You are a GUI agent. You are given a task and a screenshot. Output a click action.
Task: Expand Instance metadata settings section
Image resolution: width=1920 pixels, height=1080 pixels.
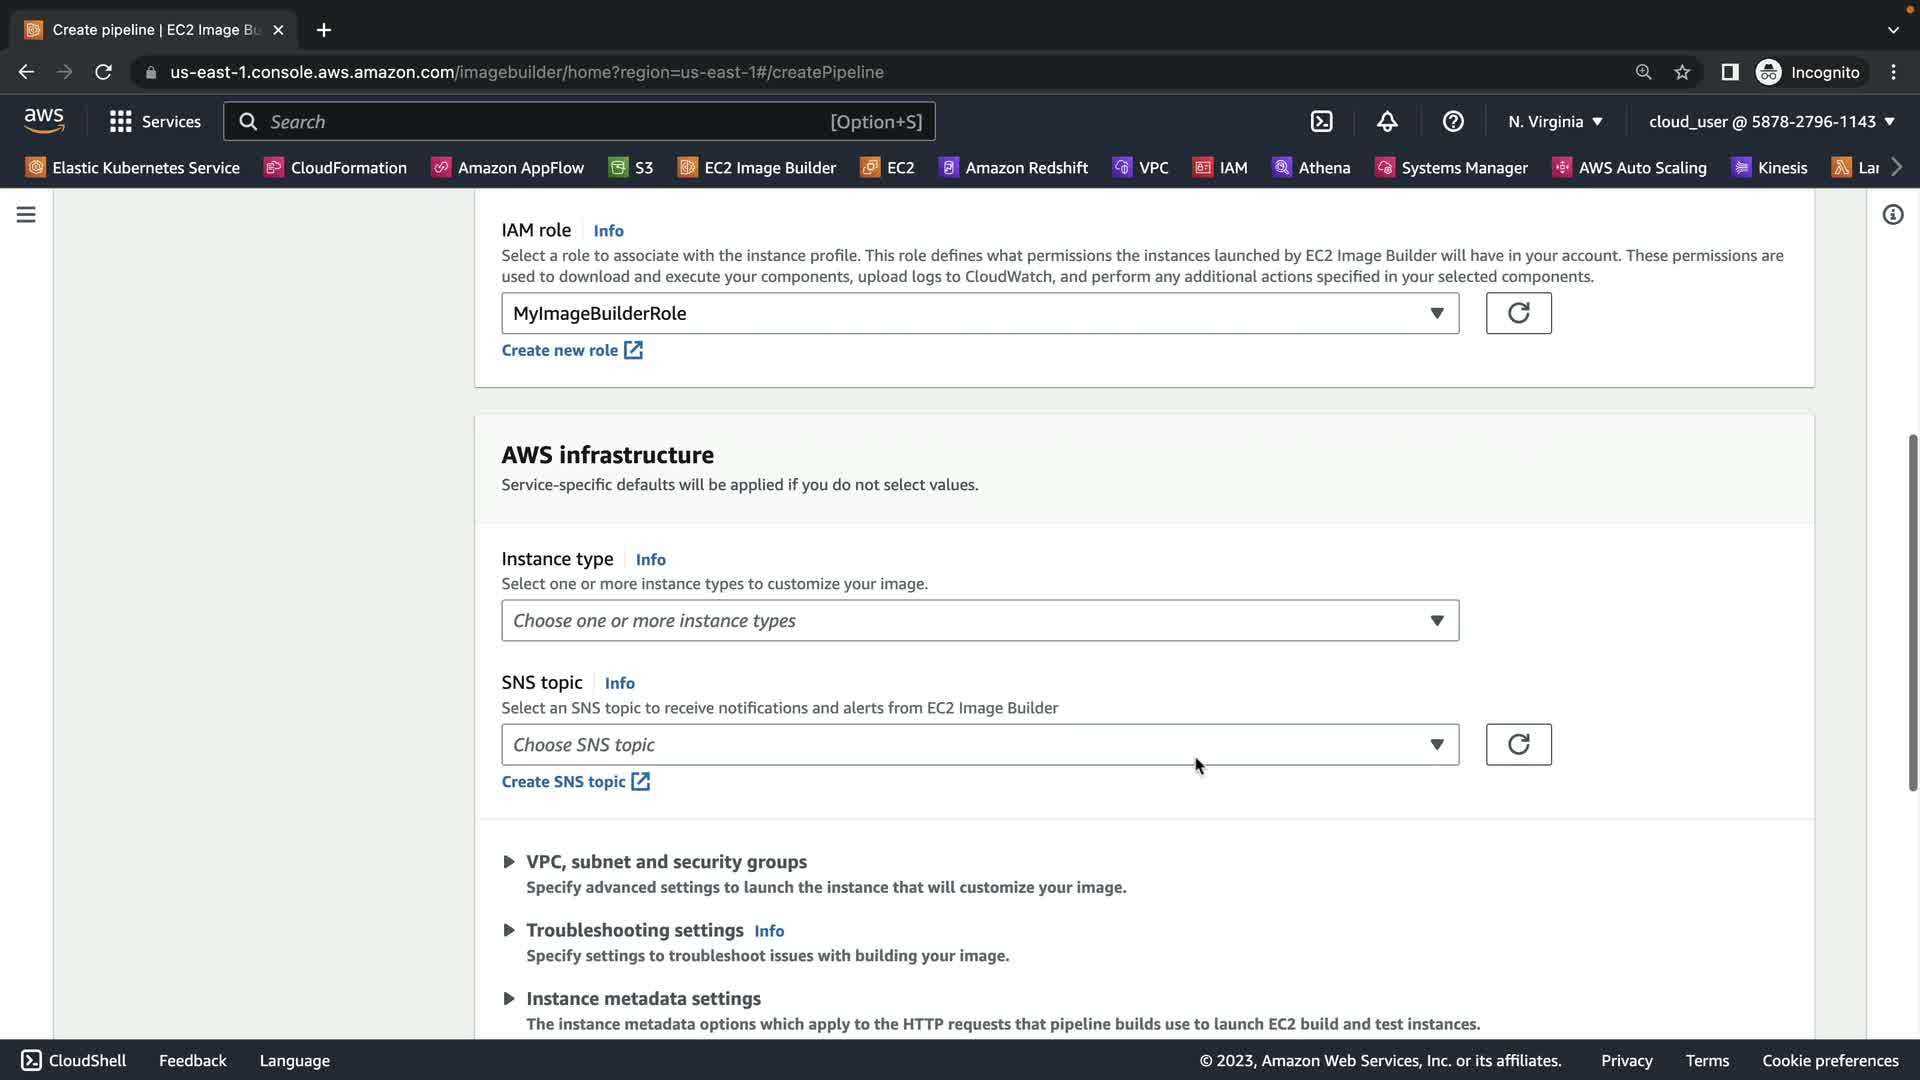click(642, 998)
